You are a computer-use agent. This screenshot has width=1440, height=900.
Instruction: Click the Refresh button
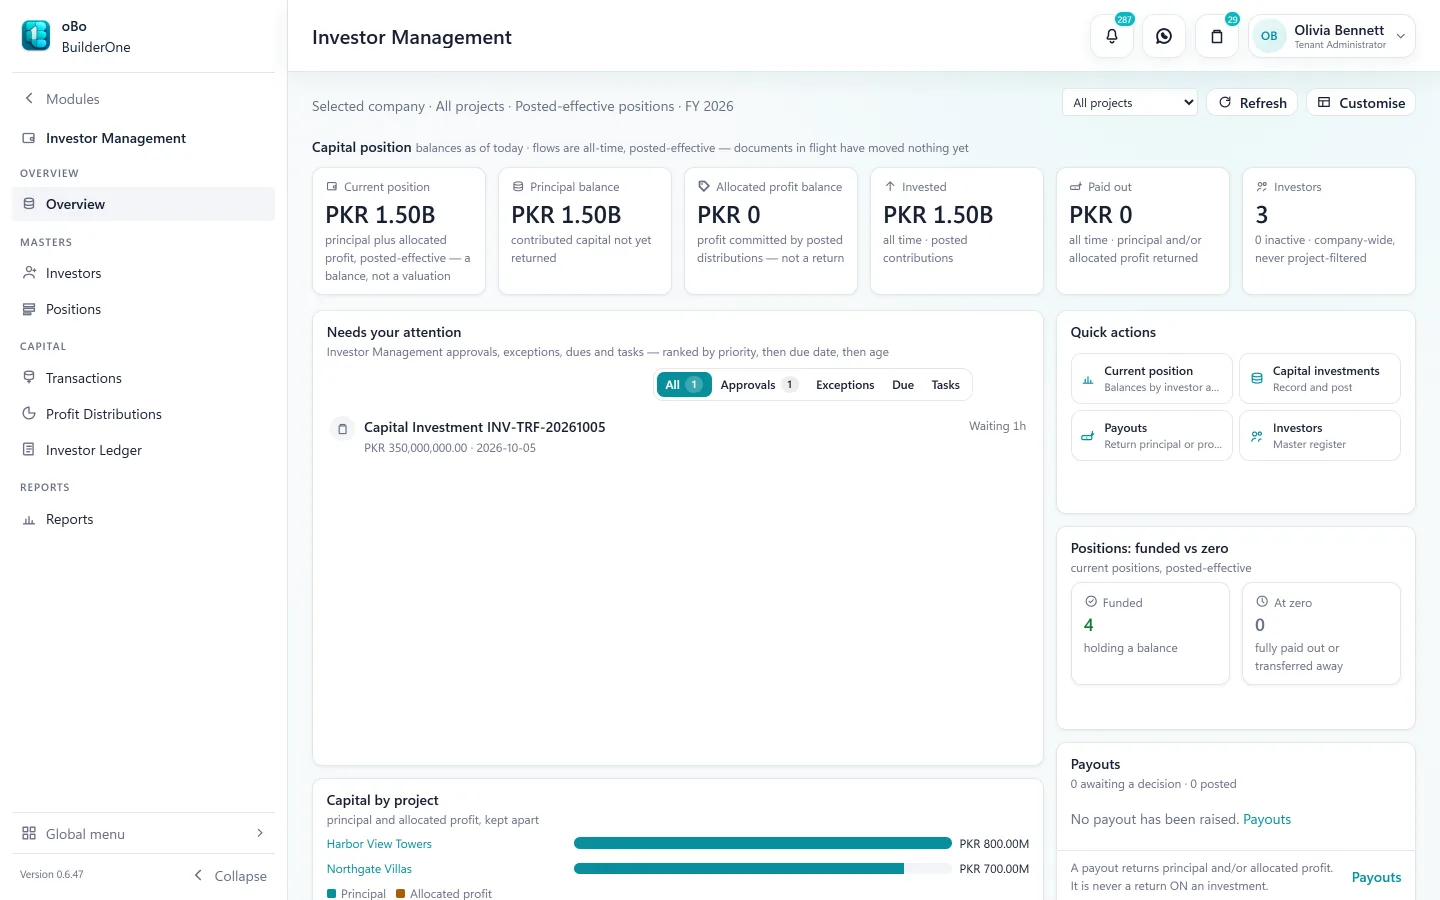(1252, 103)
